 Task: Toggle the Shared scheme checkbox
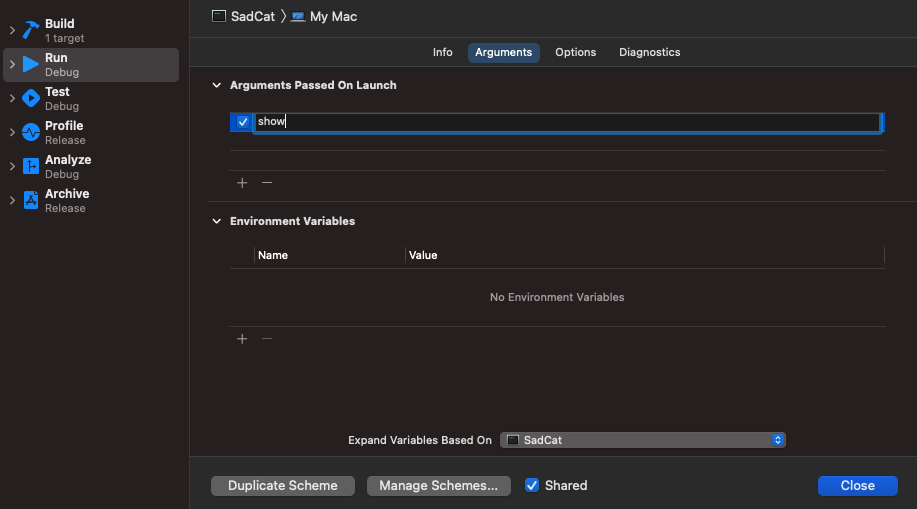point(532,486)
